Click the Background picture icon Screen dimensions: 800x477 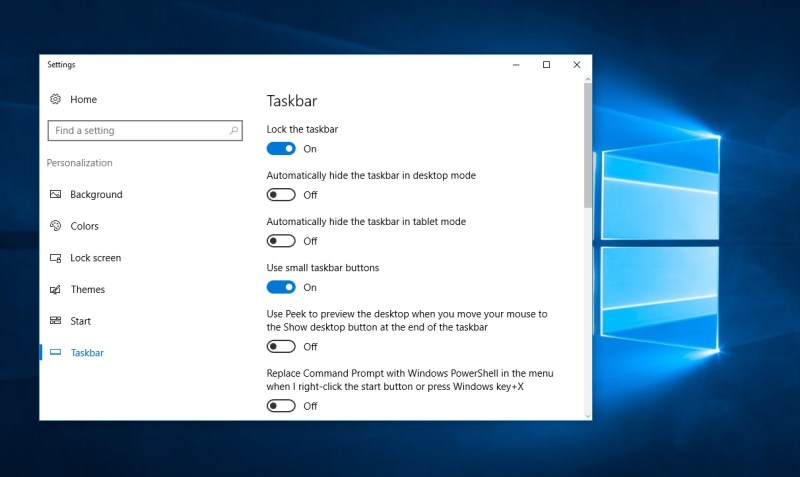pos(55,194)
